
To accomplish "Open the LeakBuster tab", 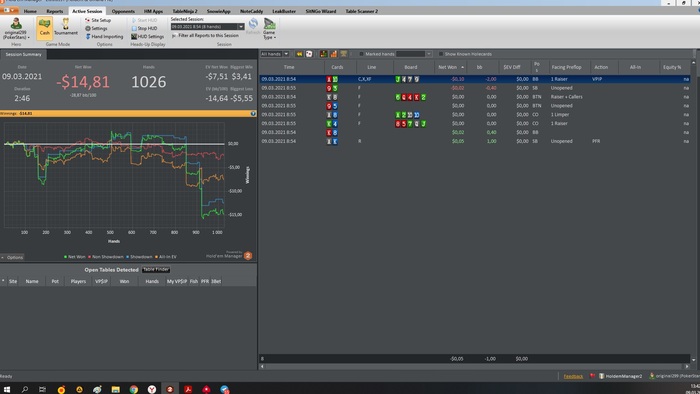I will point(284,11).
